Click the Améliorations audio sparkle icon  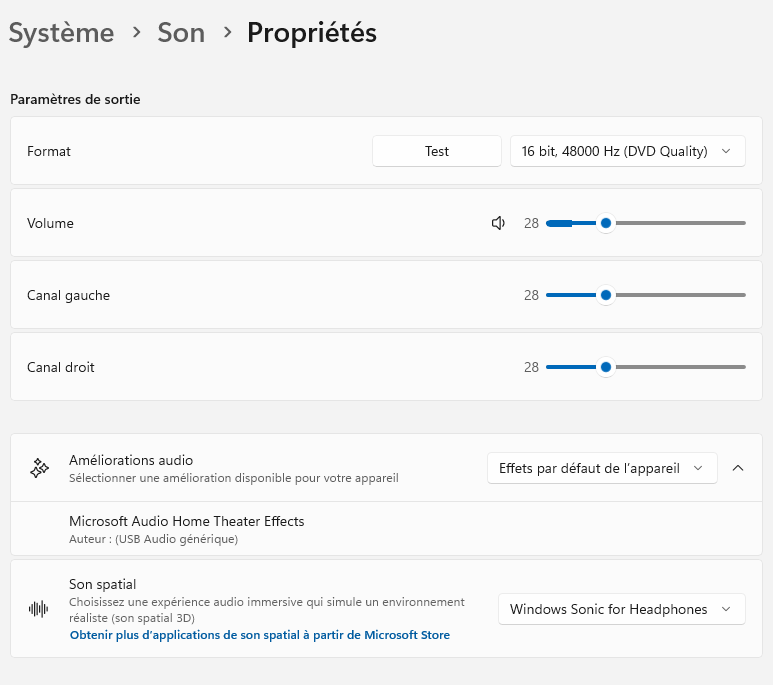tap(39, 468)
